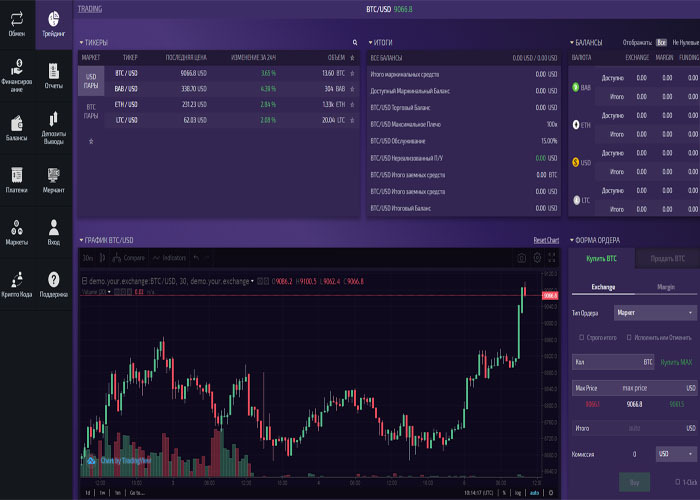The image size is (700, 500).
Task: Expand the Тип Ордера dropdown
Action: click(654, 313)
